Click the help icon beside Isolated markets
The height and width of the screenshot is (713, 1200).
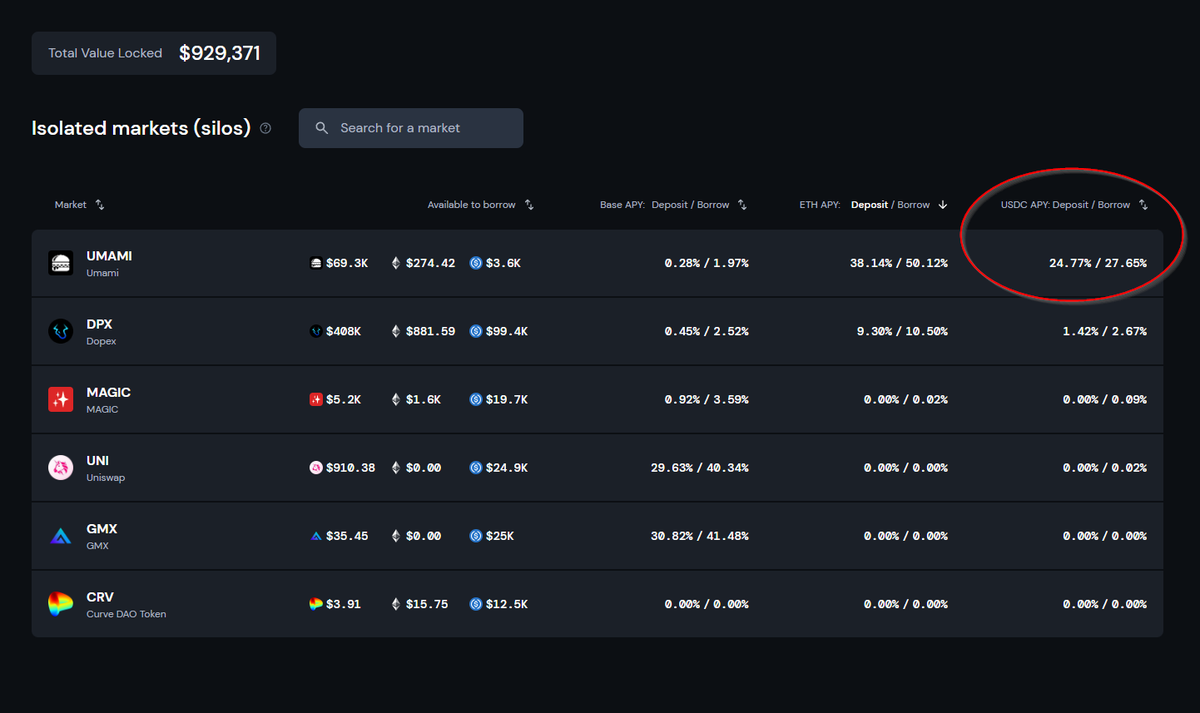(x=265, y=128)
